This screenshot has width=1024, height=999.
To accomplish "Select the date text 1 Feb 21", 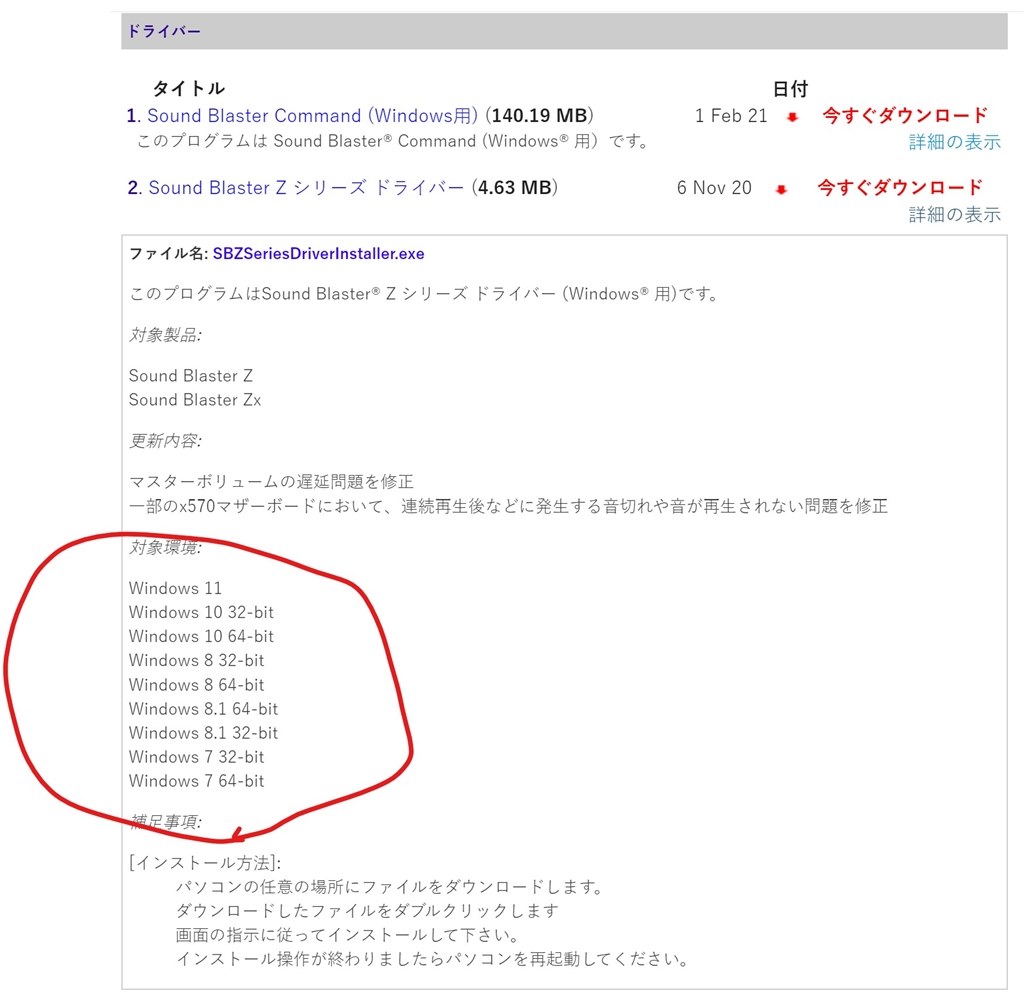I will coord(731,116).
